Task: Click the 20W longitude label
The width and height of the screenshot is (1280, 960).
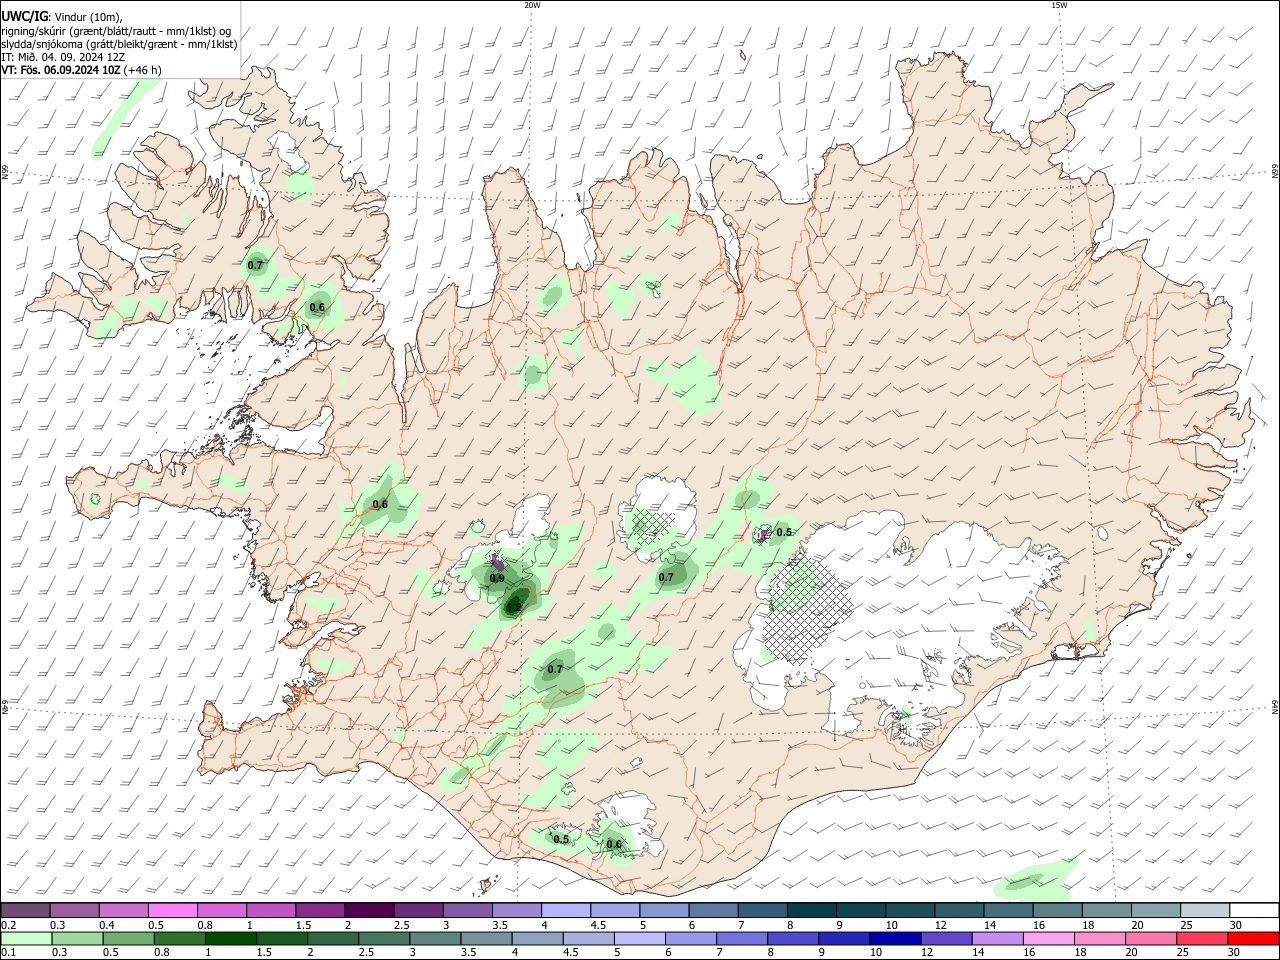Action: point(532,5)
